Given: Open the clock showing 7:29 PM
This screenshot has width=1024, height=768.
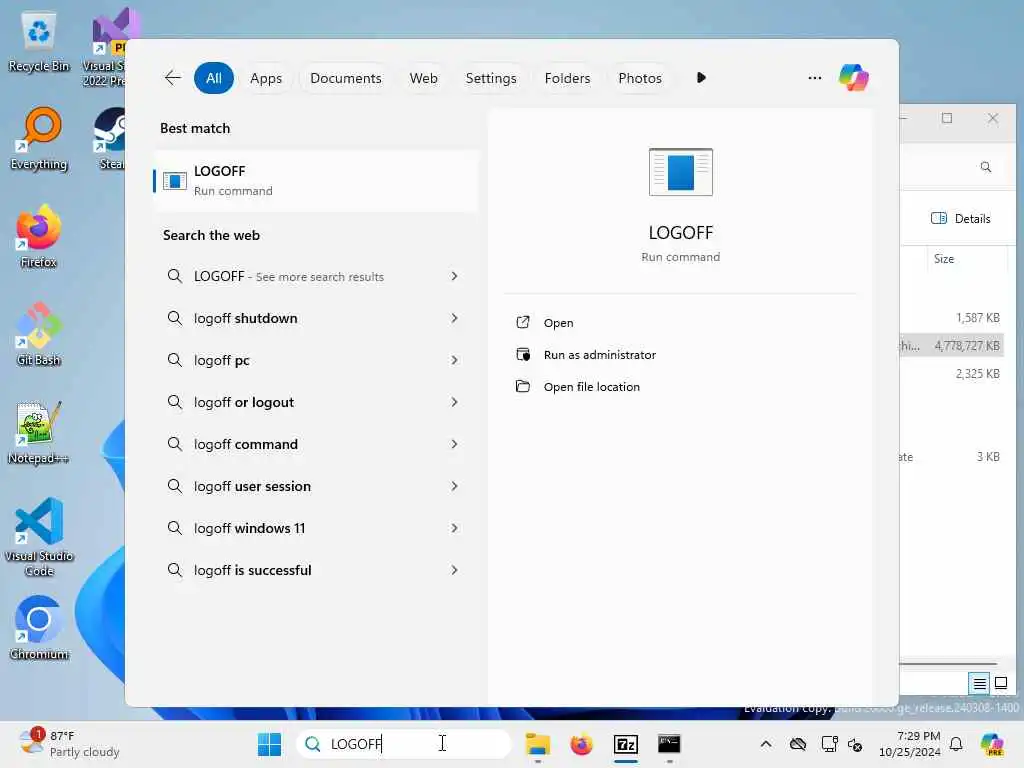Looking at the screenshot, I should click(909, 744).
